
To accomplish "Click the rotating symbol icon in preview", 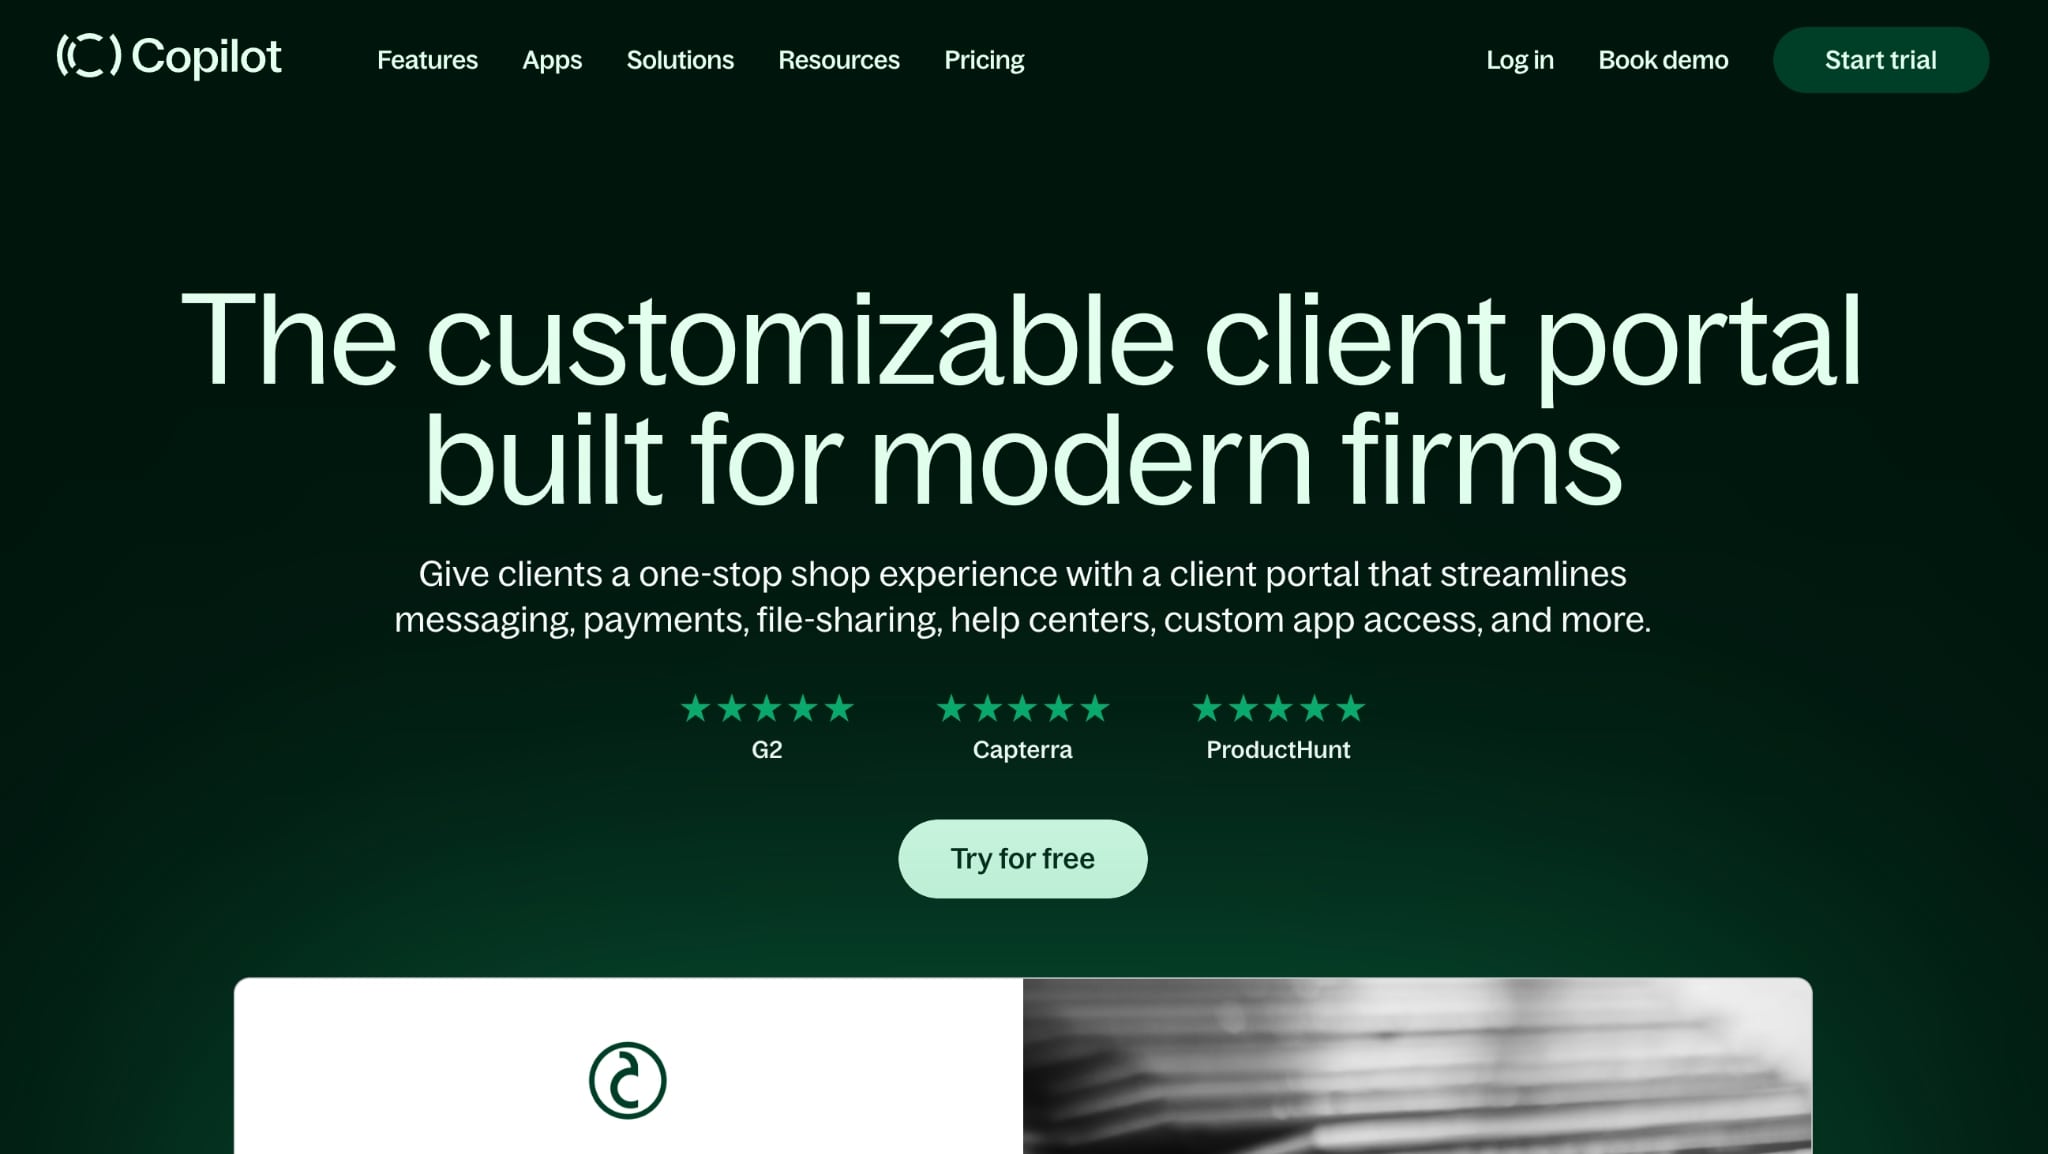I will [x=627, y=1078].
